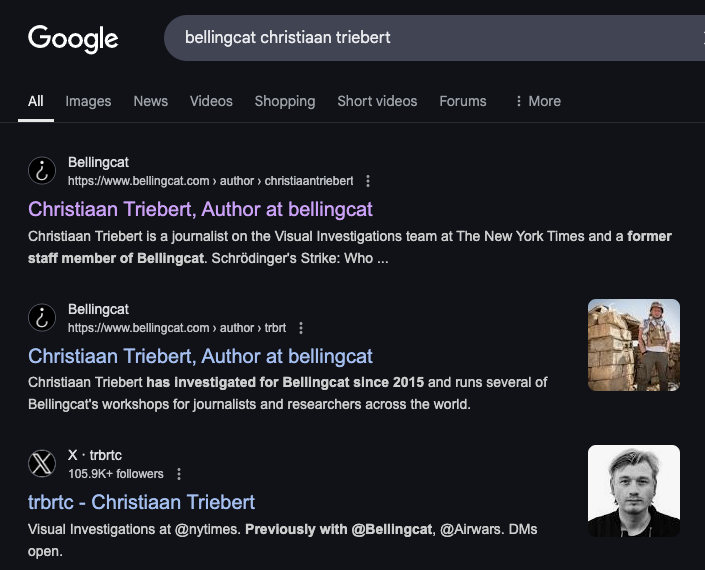Show the Forums results tab

click(x=463, y=101)
